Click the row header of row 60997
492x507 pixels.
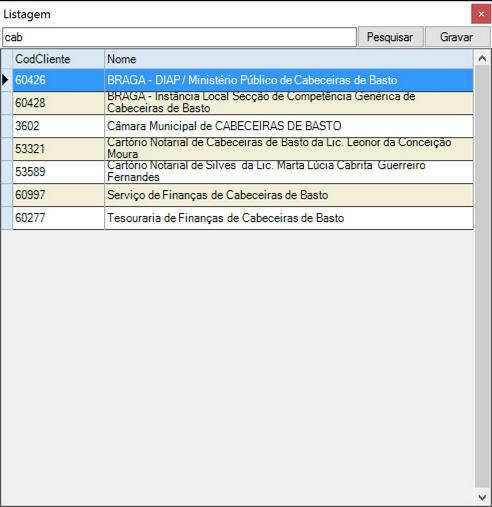click(7, 195)
